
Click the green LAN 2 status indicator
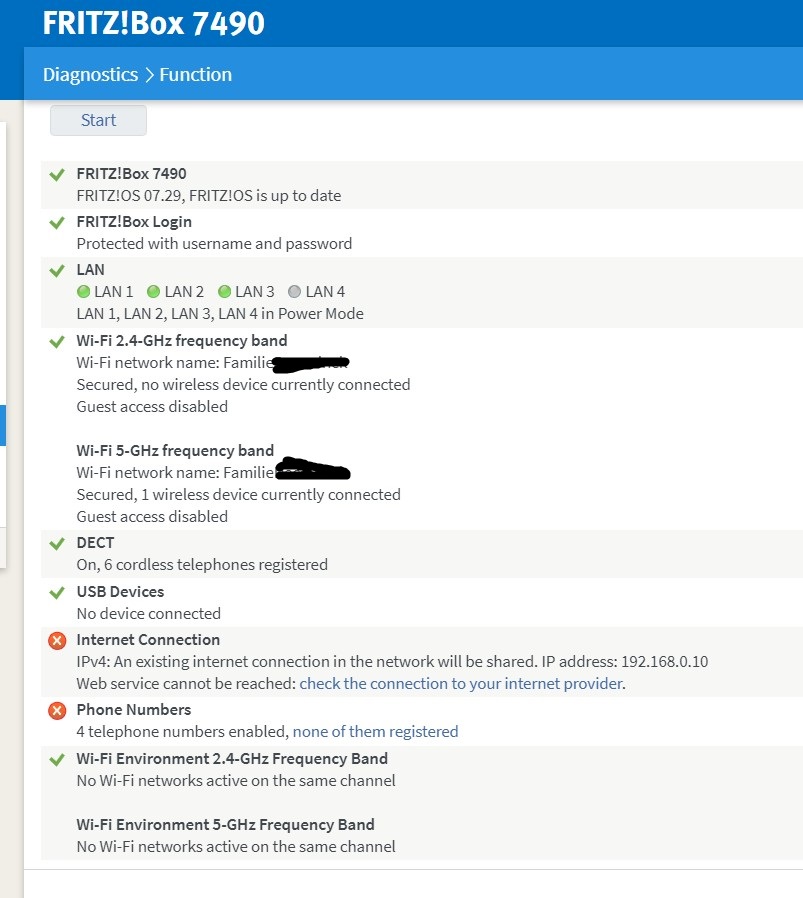pyautogui.click(x=154, y=292)
